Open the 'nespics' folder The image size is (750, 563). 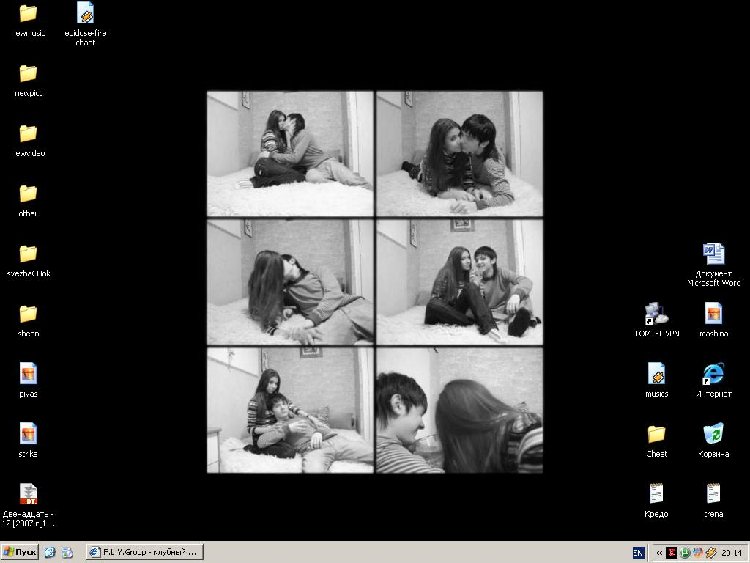pos(28,74)
